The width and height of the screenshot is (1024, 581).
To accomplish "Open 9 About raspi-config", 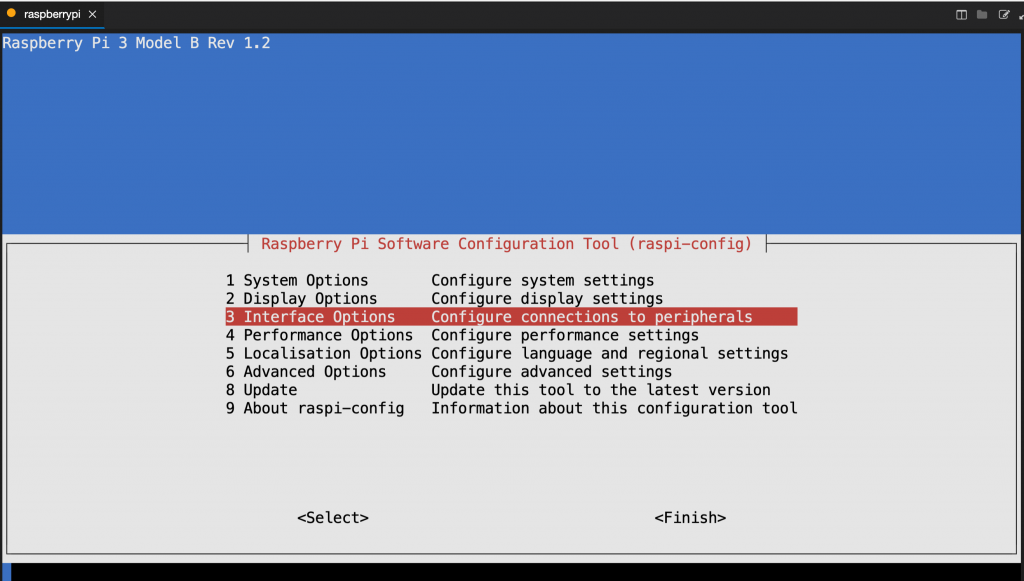I will [511, 408].
